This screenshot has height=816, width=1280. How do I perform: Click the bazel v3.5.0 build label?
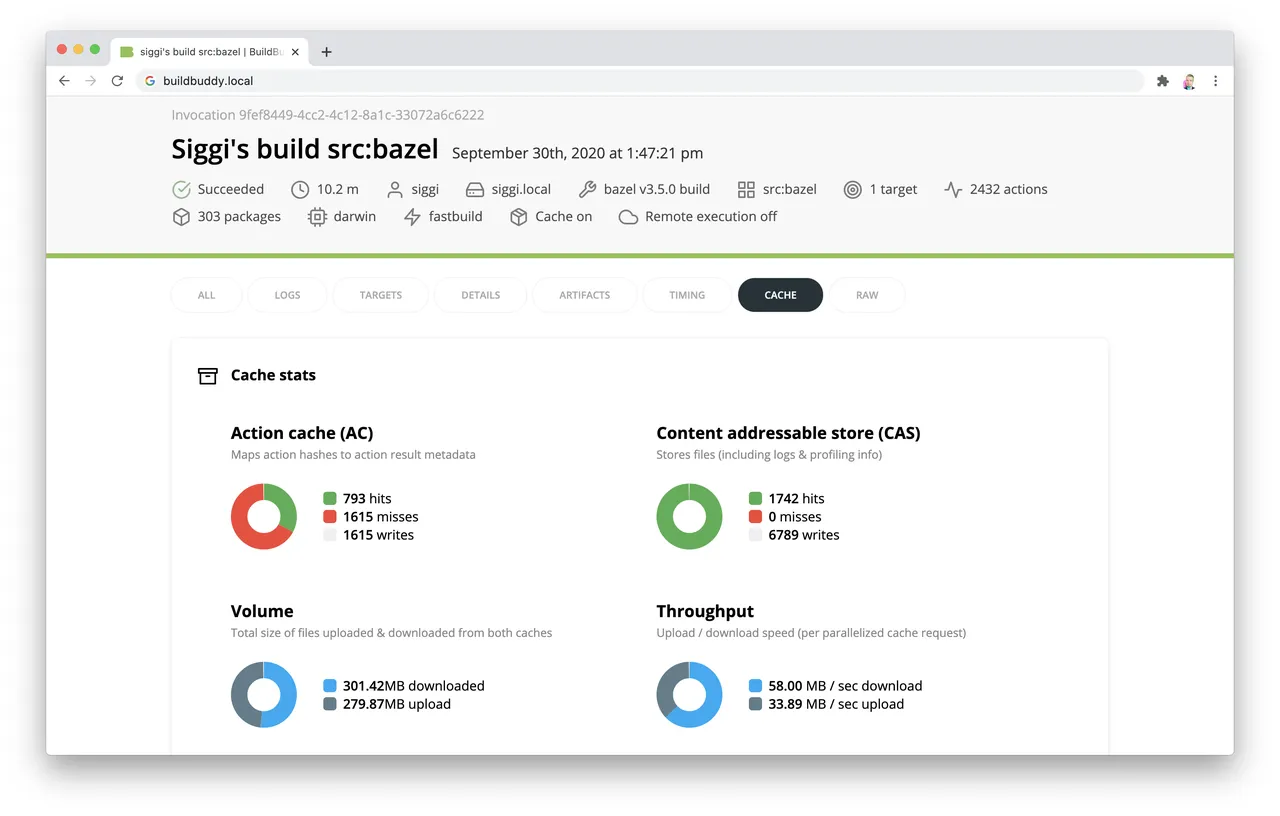[657, 189]
